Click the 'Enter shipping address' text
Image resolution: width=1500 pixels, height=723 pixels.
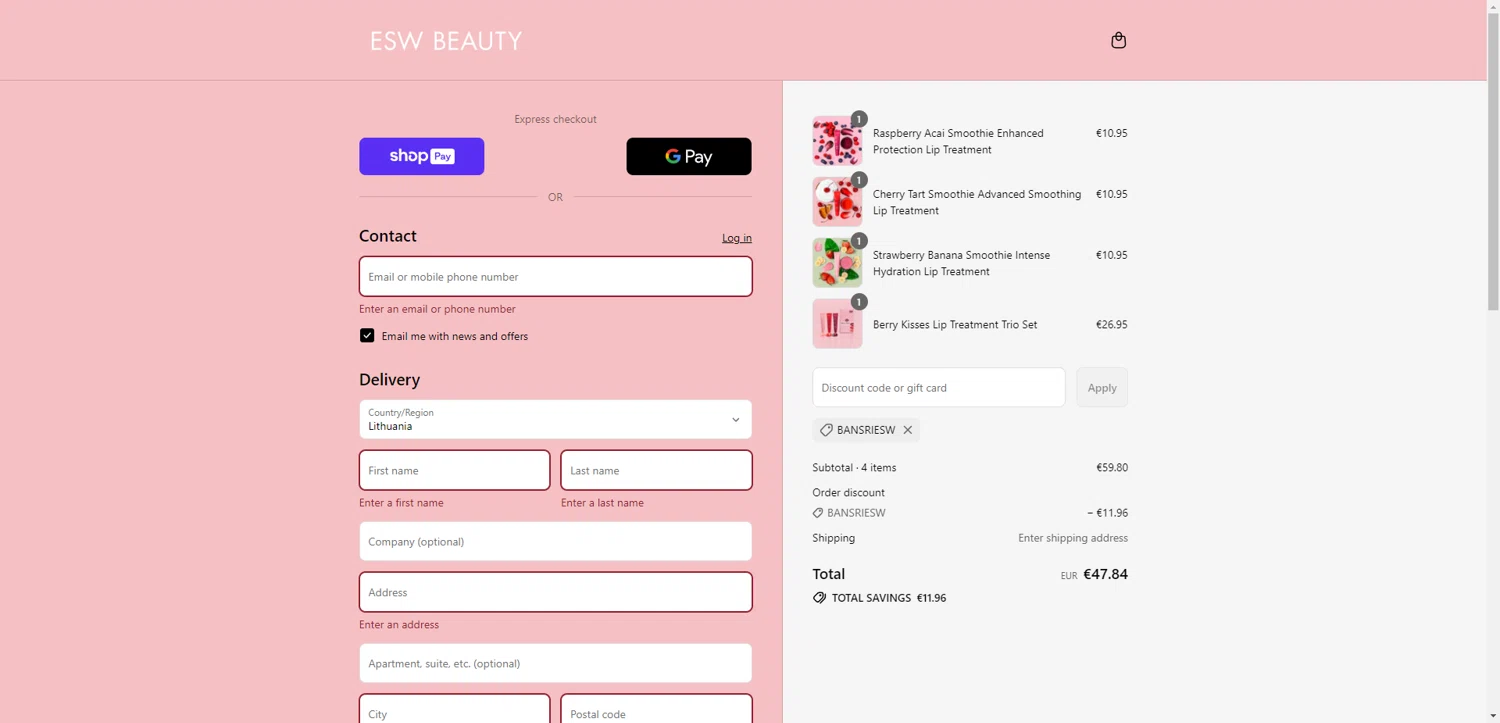[x=1073, y=538]
